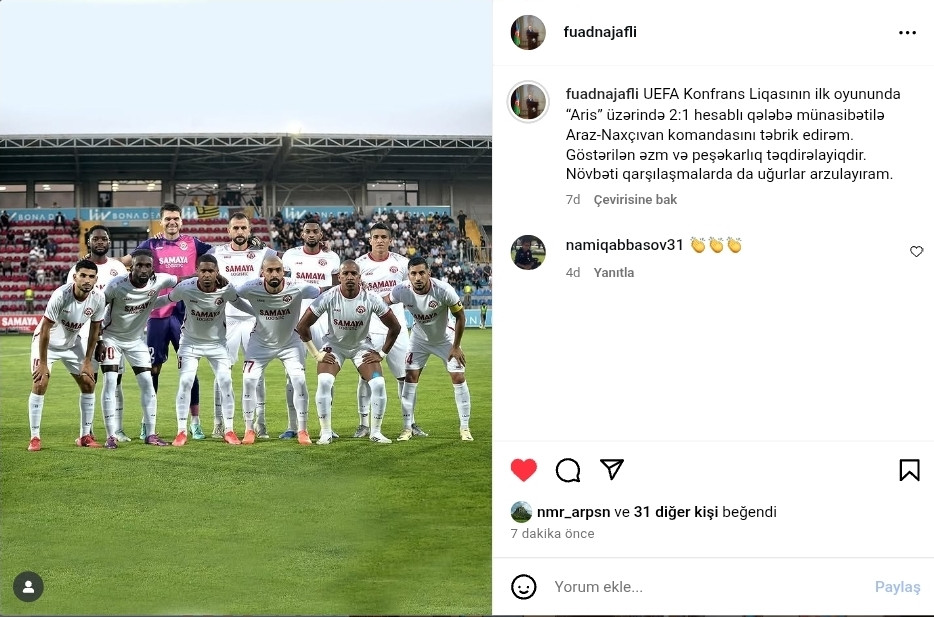
Task: Like namiqabbasov31's comment heart
Action: [916, 251]
